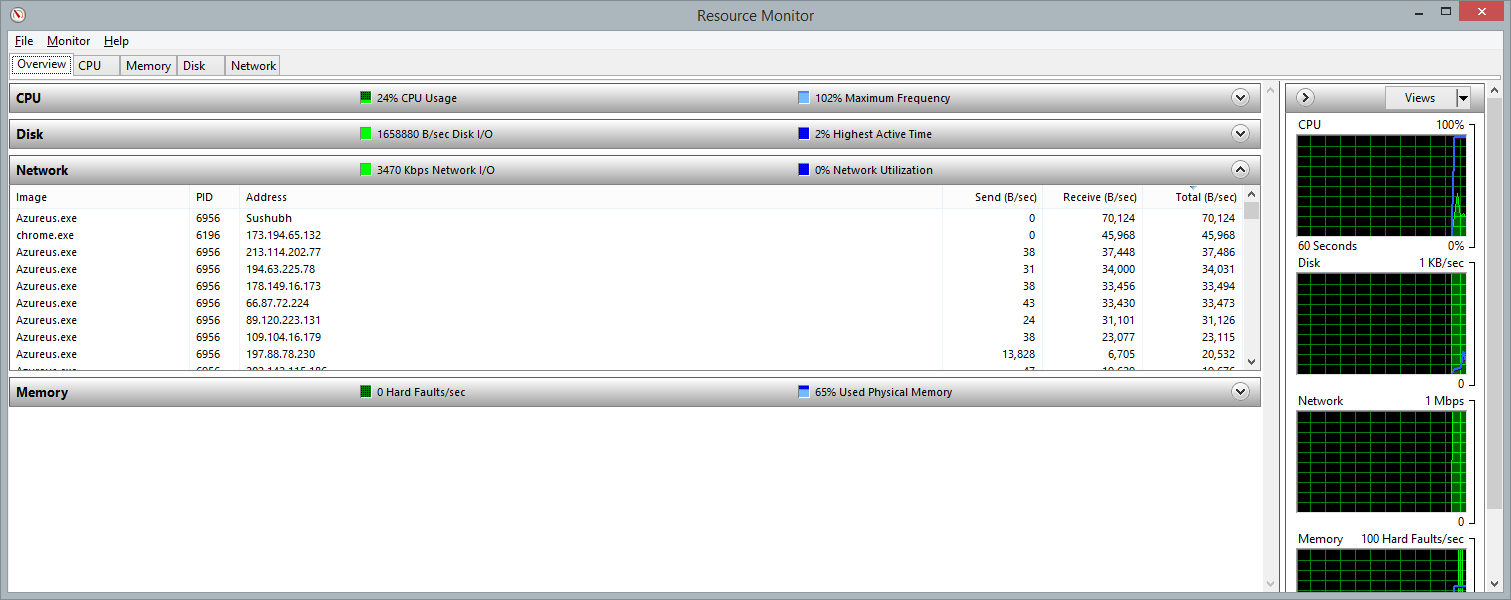This screenshot has width=1511, height=600.
Task: Click the Views button
Action: click(1419, 98)
